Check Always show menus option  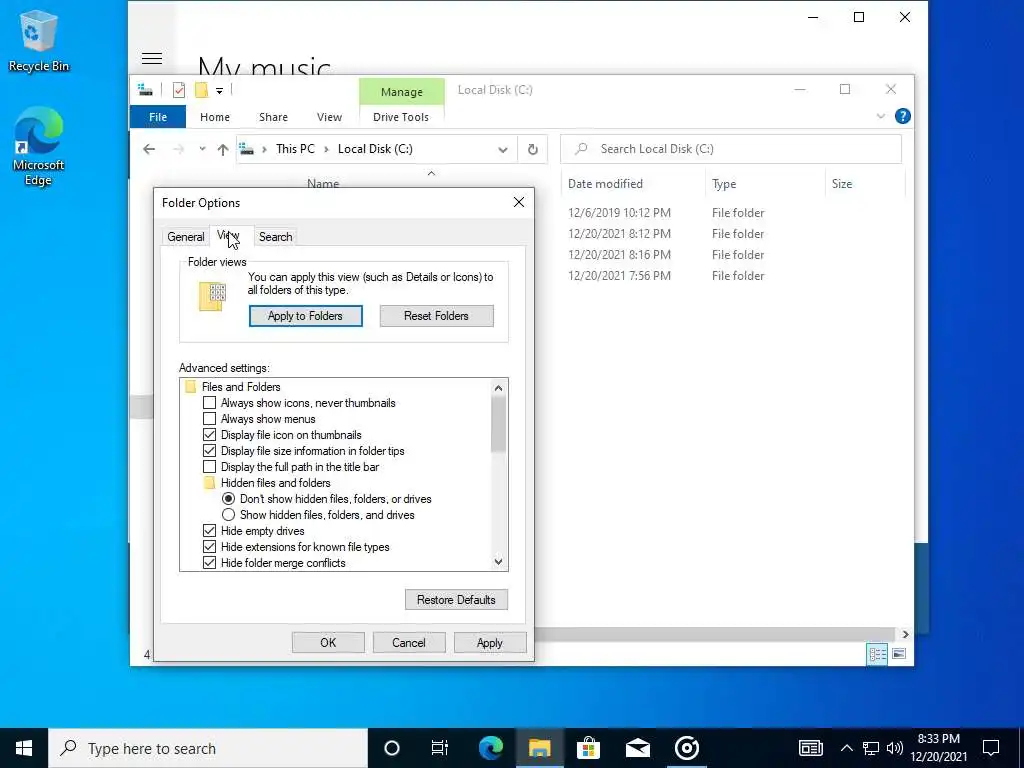click(x=209, y=419)
